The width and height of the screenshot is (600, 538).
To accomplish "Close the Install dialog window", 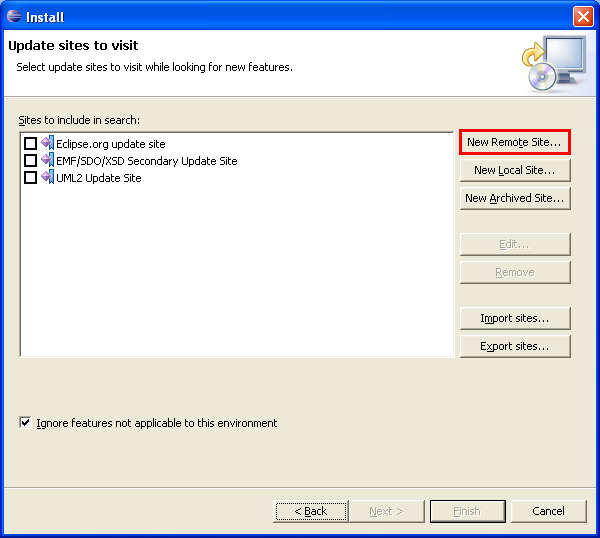I will point(583,16).
